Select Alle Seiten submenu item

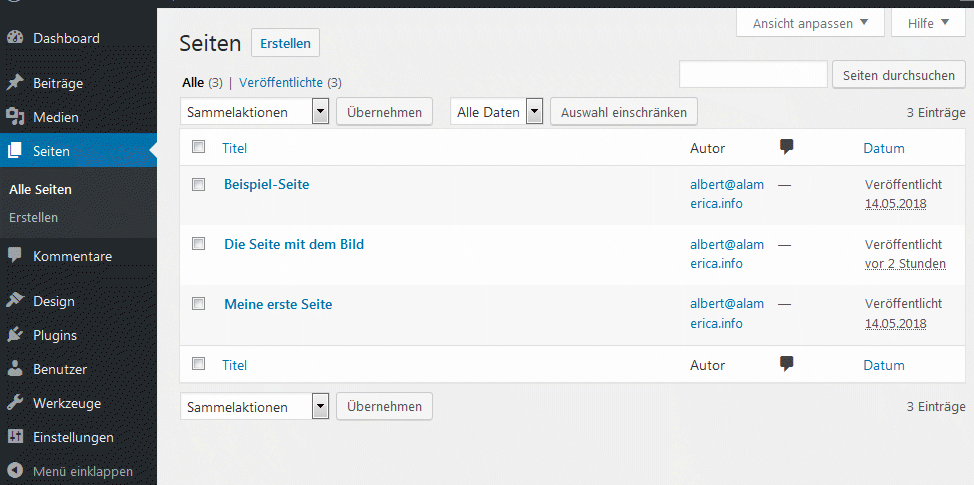(x=40, y=189)
